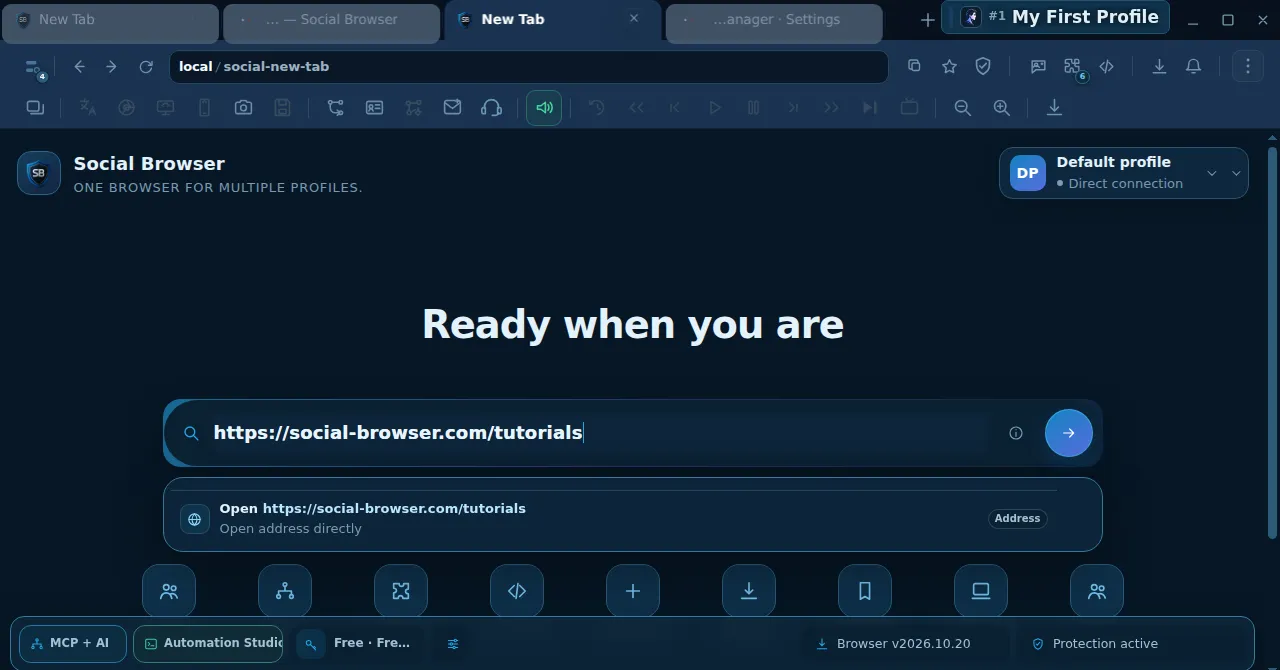The width and height of the screenshot is (1280, 670).
Task: Bookmark this page with the star icon
Action: point(949,67)
